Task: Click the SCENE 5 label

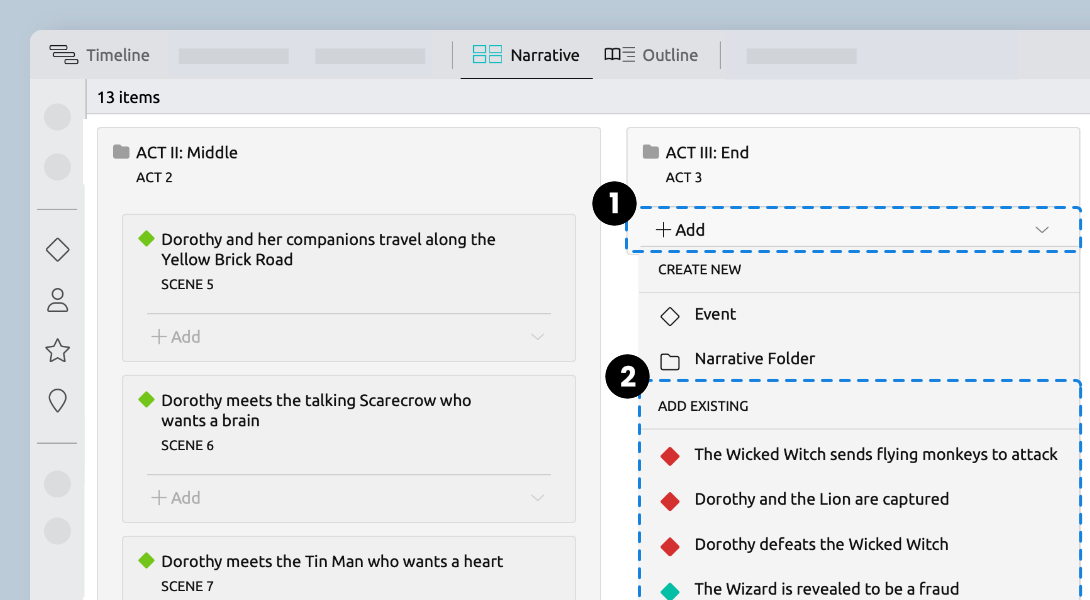Action: (x=187, y=284)
